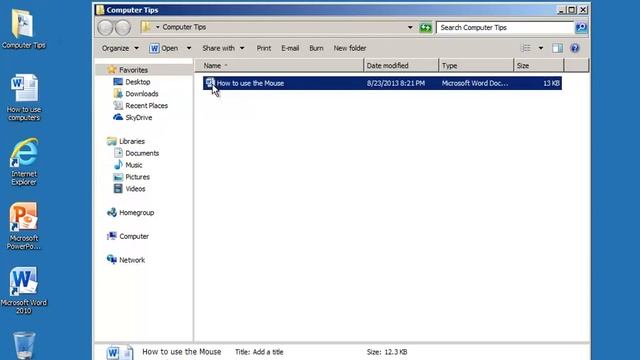640x360 pixels.
Task: Click E-mail in the toolbar
Action: coord(290,48)
